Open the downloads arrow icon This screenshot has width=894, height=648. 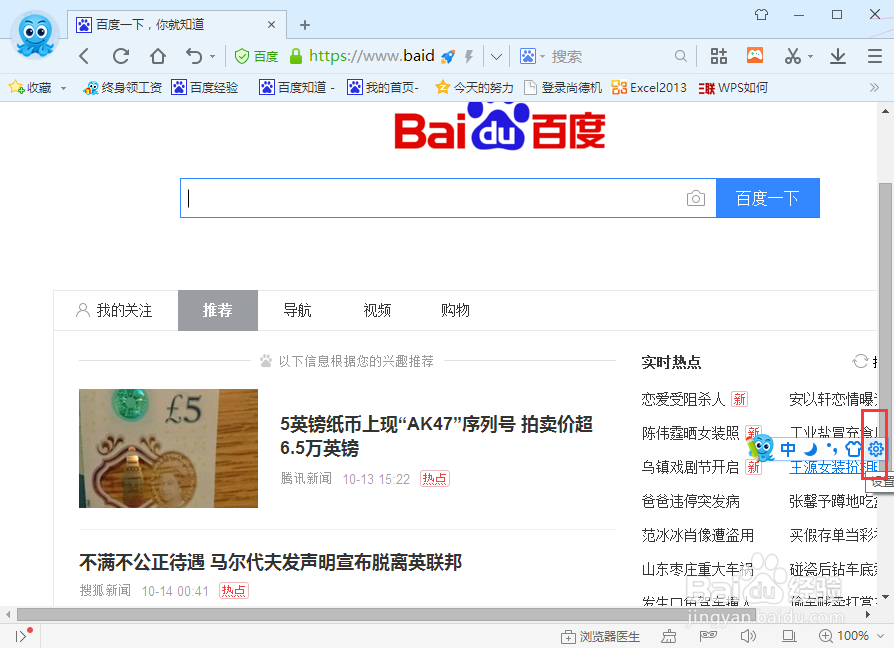[838, 56]
